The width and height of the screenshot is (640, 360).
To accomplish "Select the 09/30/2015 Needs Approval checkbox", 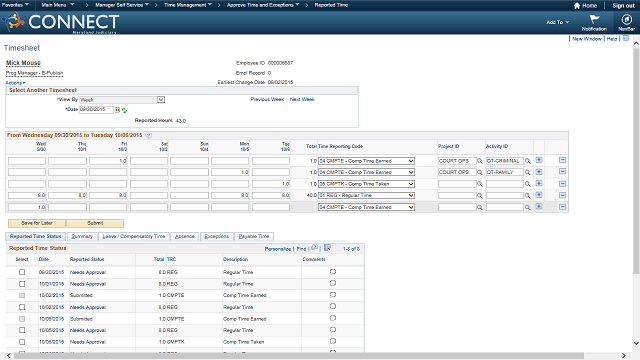I will 22,272.
